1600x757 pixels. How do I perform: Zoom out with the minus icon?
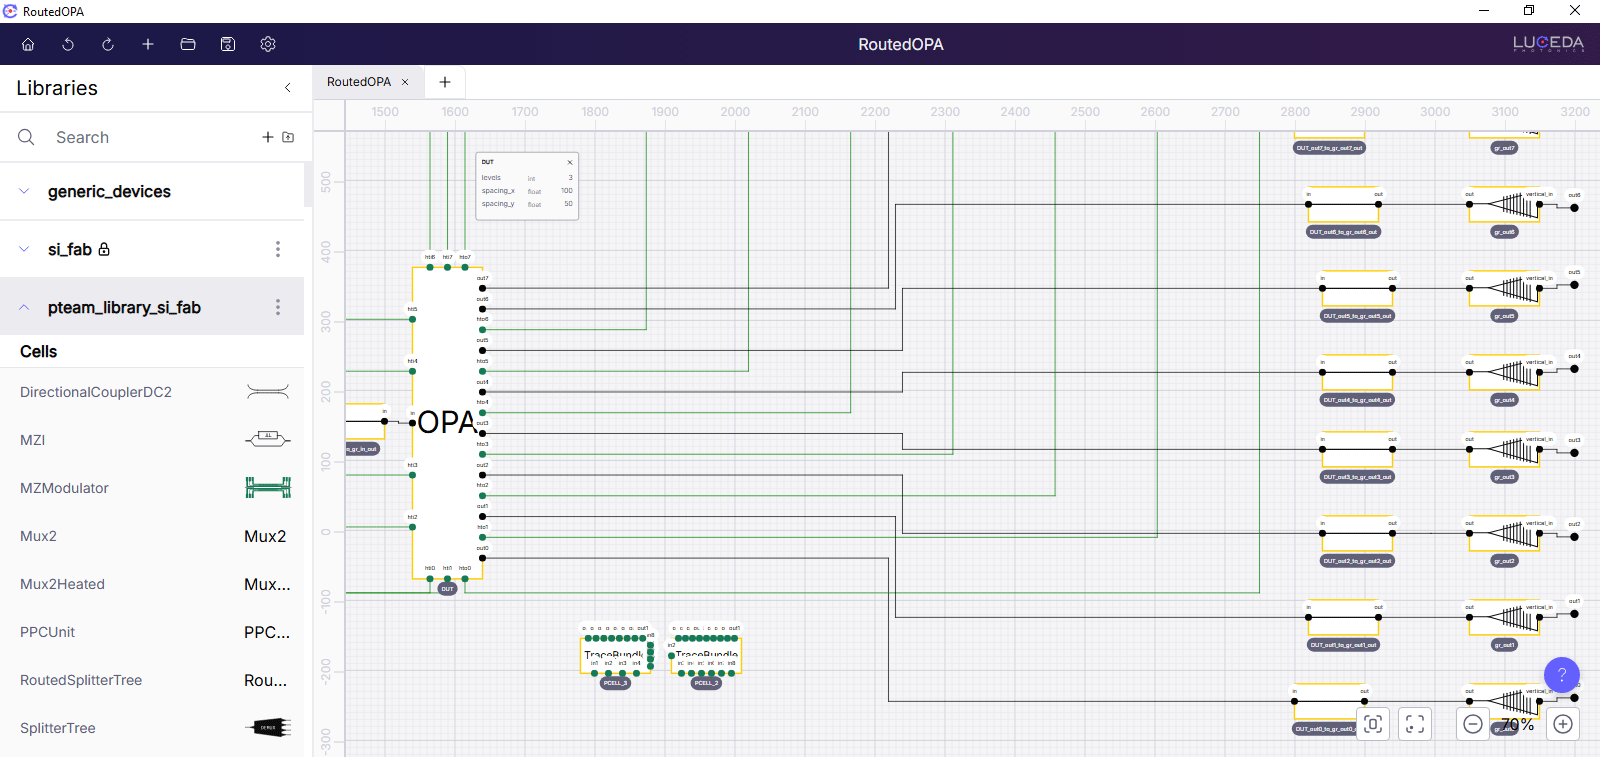point(1473,724)
